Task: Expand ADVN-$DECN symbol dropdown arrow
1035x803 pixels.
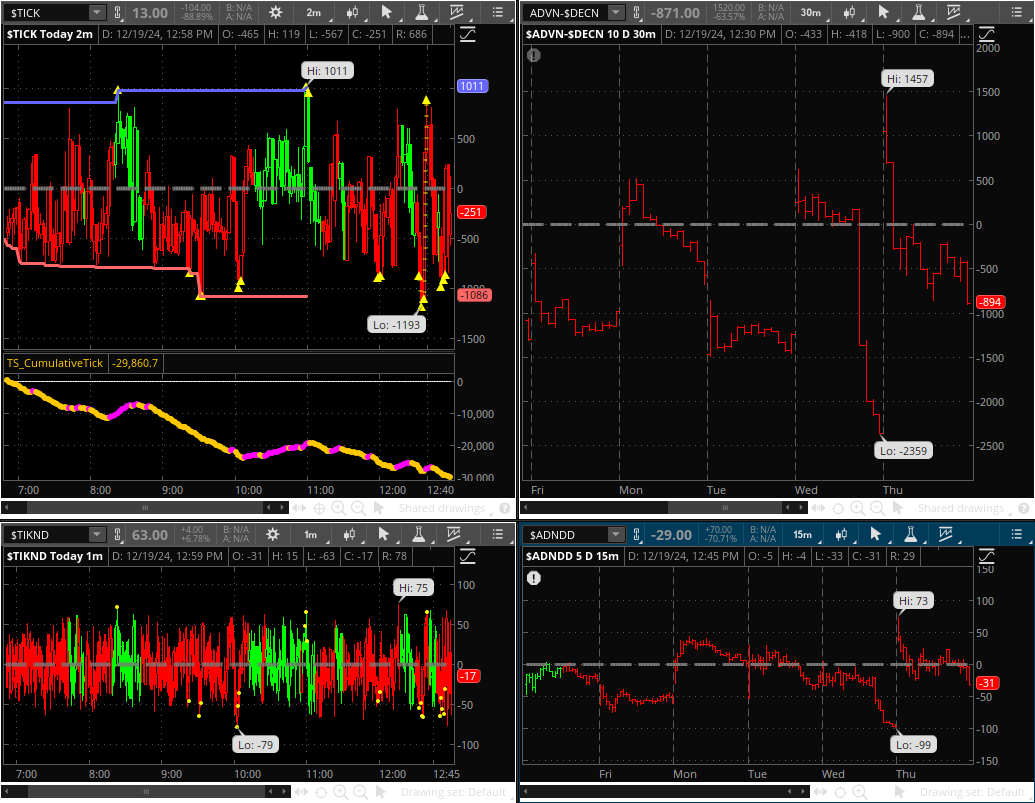Action: click(x=616, y=13)
